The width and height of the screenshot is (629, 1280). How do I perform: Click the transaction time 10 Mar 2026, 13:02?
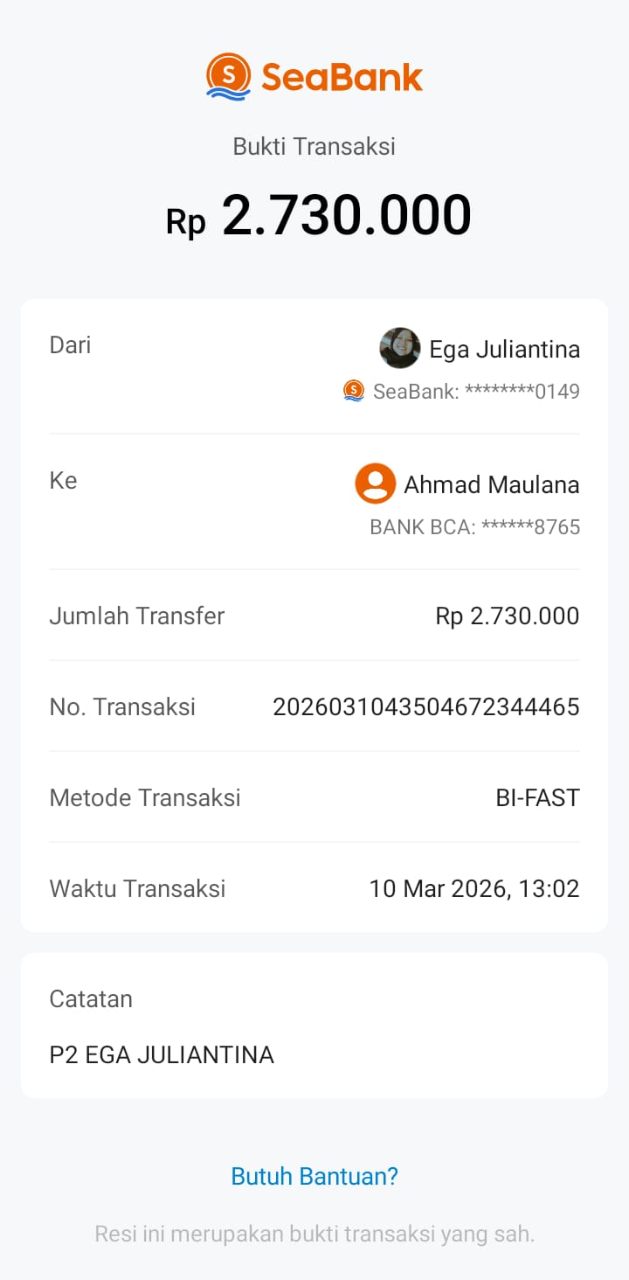click(474, 888)
